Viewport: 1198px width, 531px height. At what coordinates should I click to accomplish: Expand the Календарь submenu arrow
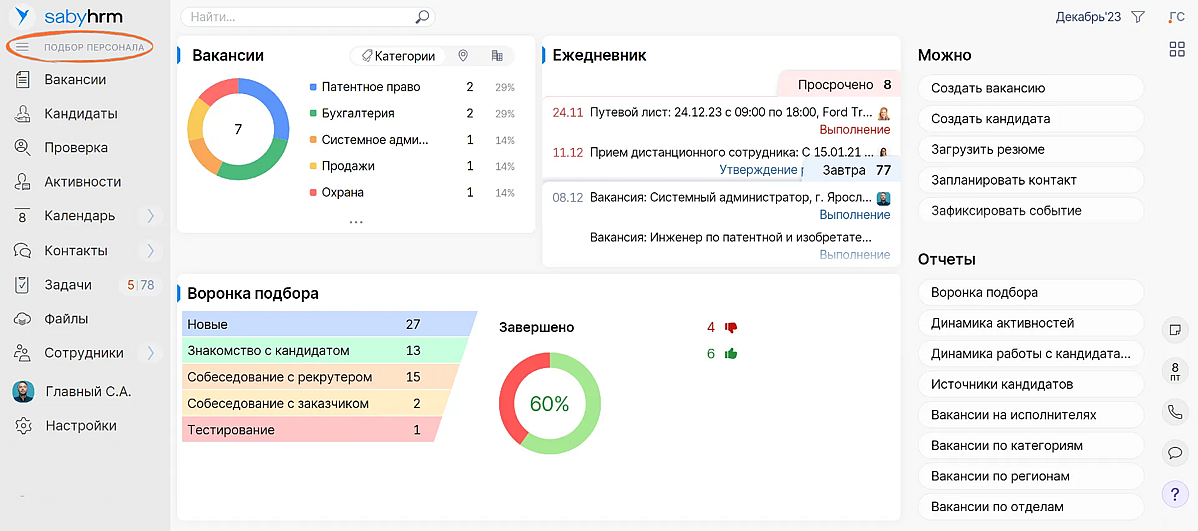(x=150, y=216)
